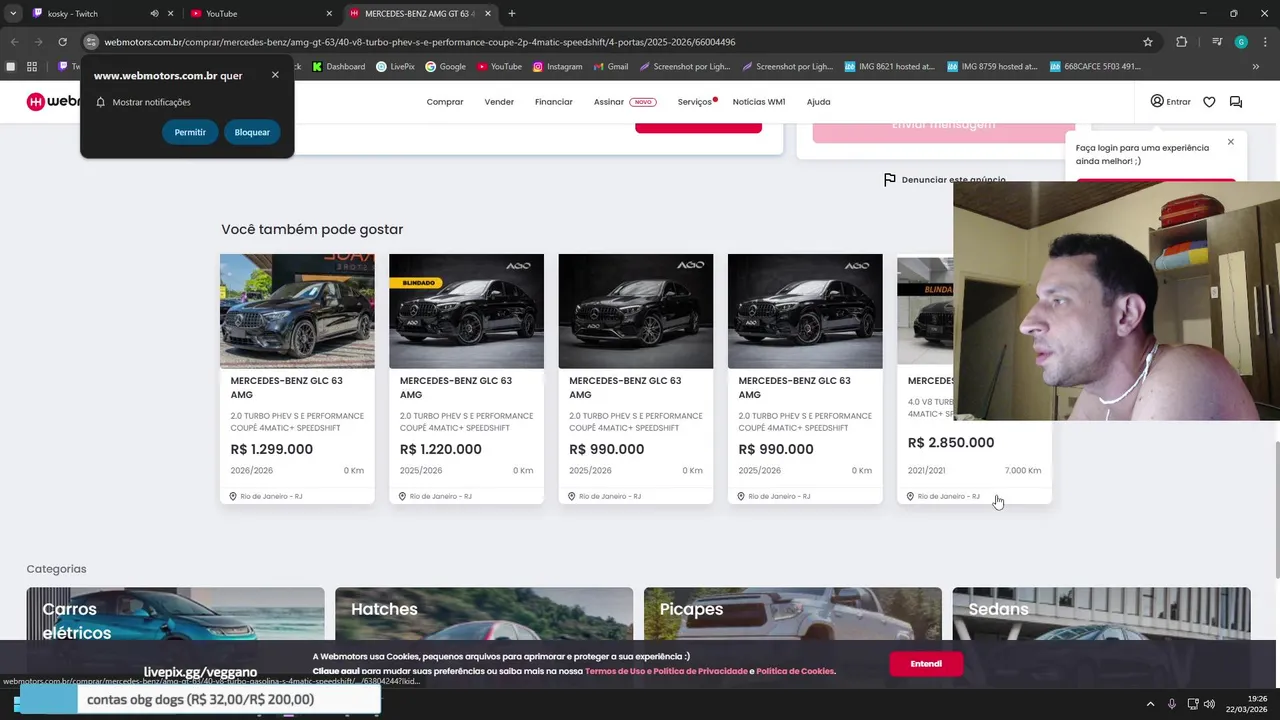Viewport: 1280px width, 720px height.
Task: Open the Comprar menu
Action: coord(445,102)
